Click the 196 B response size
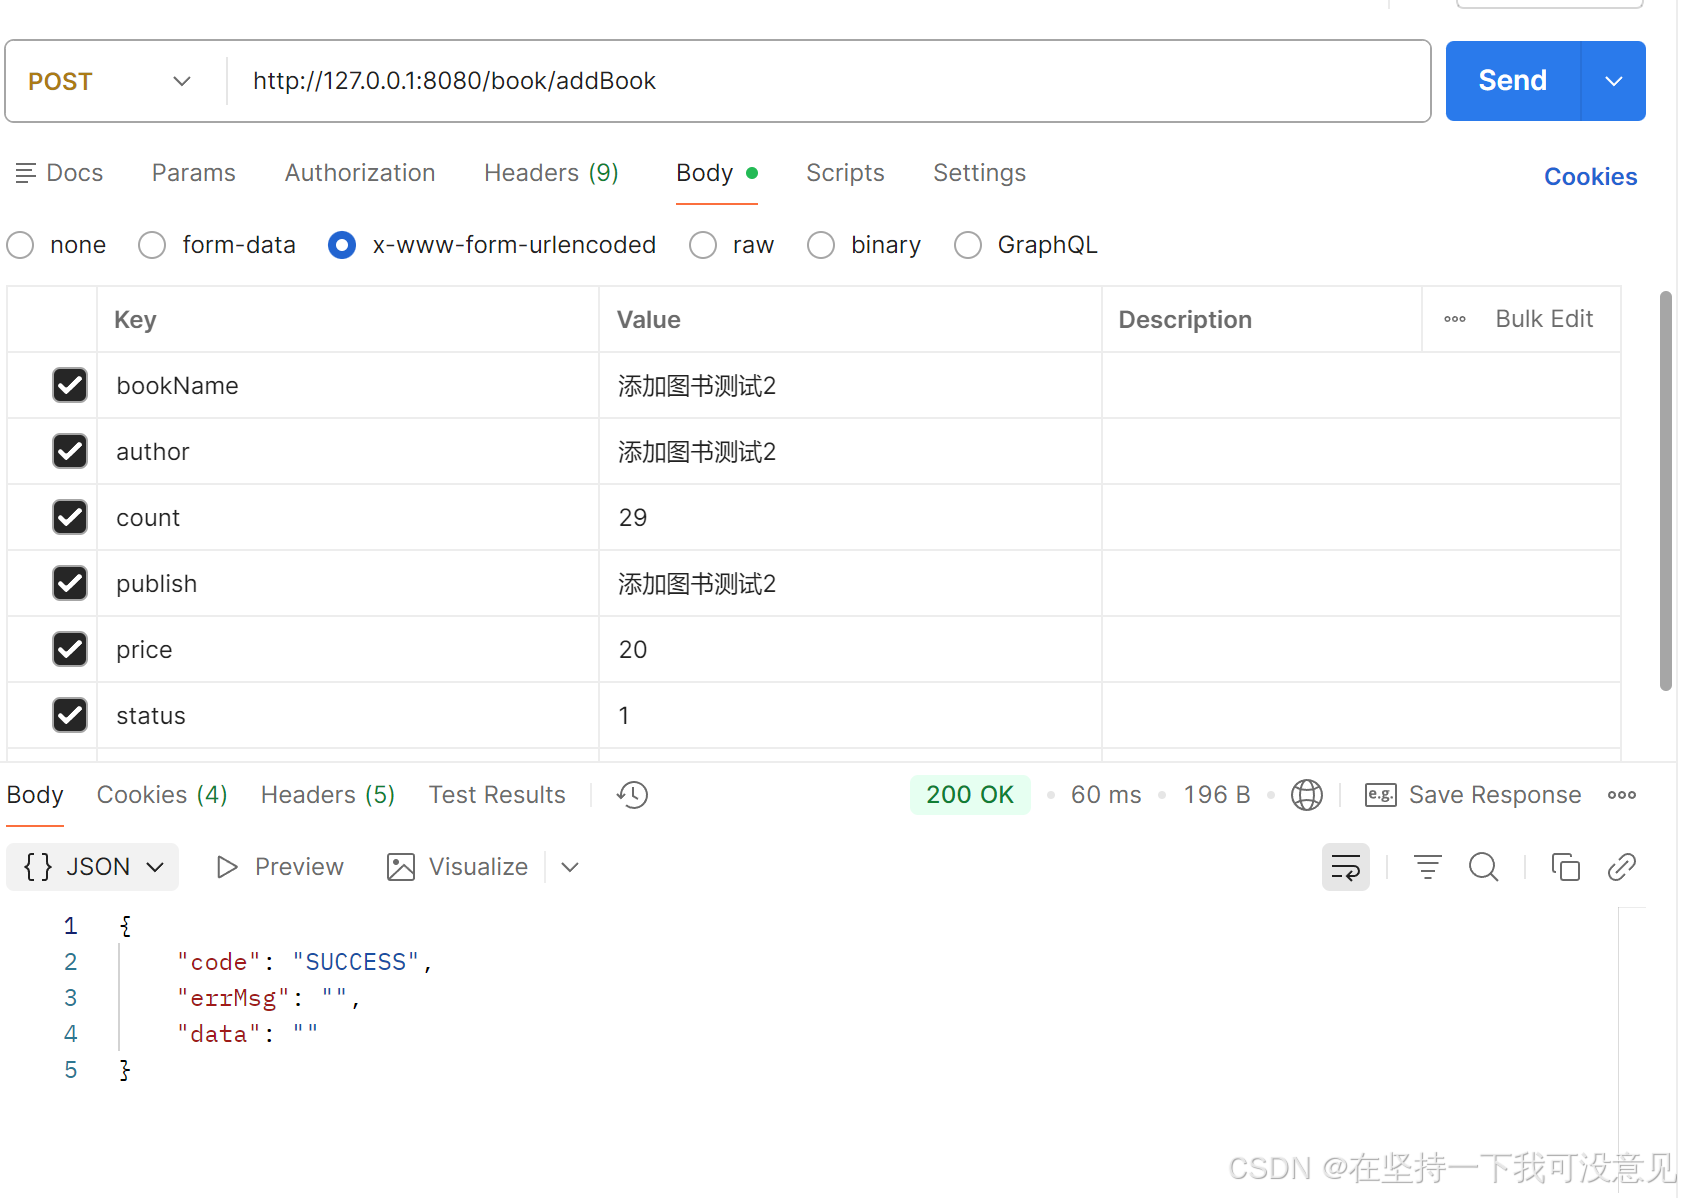 (x=1217, y=795)
